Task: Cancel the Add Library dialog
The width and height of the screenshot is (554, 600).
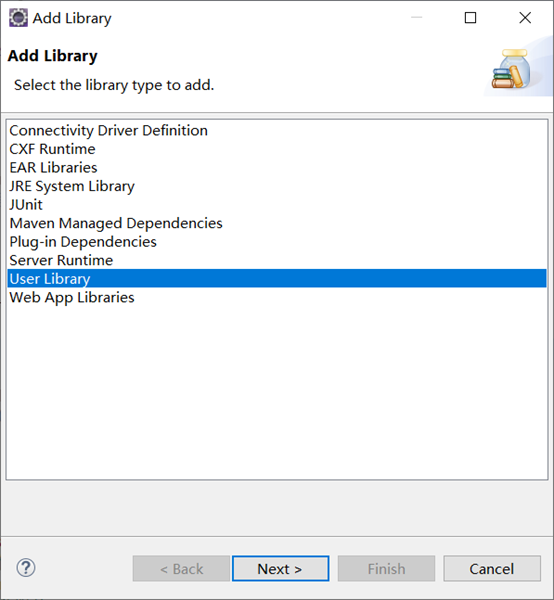Action: tap(492, 569)
